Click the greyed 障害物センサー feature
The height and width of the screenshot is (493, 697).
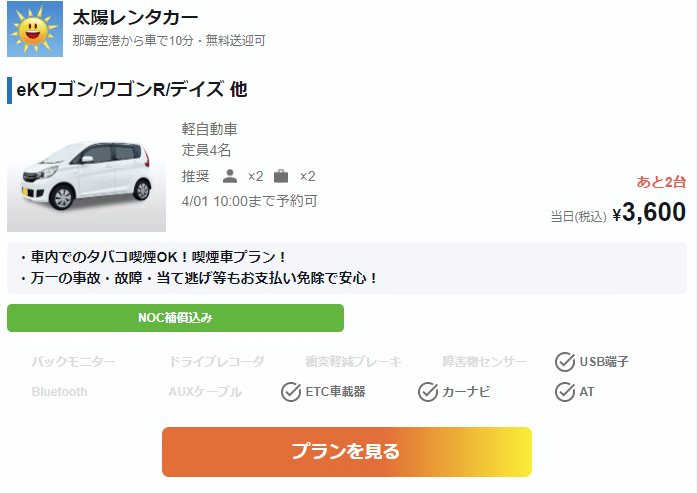point(484,362)
